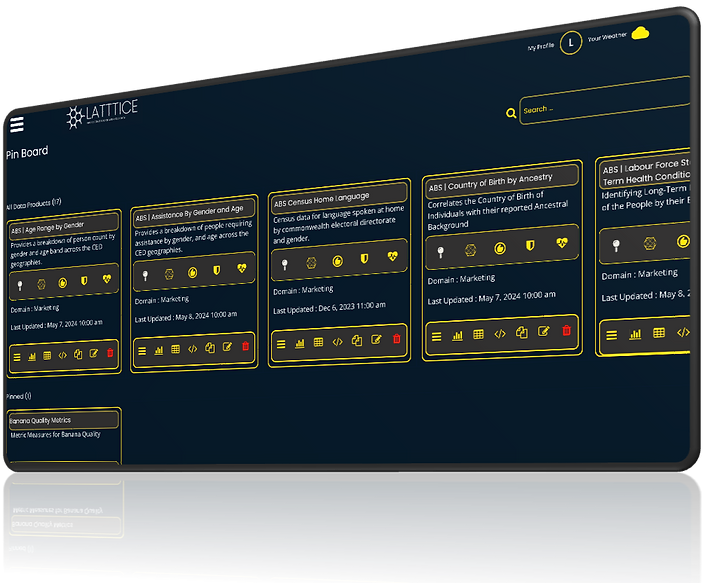Click the shield icon on the Country of Birth by Ancestry card
This screenshot has width=705, height=583.
coord(531,245)
